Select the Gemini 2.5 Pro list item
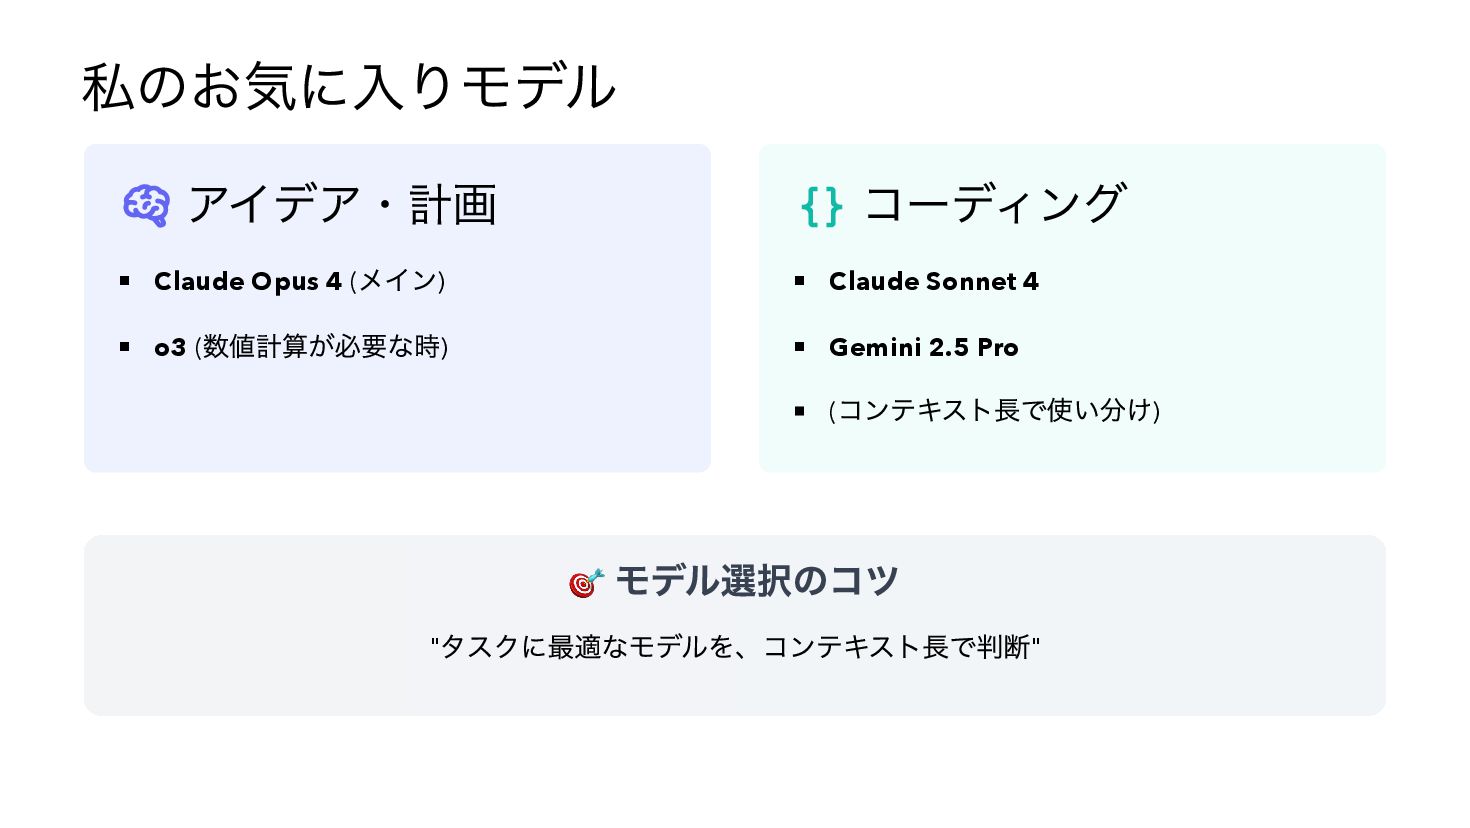 [x=923, y=347]
